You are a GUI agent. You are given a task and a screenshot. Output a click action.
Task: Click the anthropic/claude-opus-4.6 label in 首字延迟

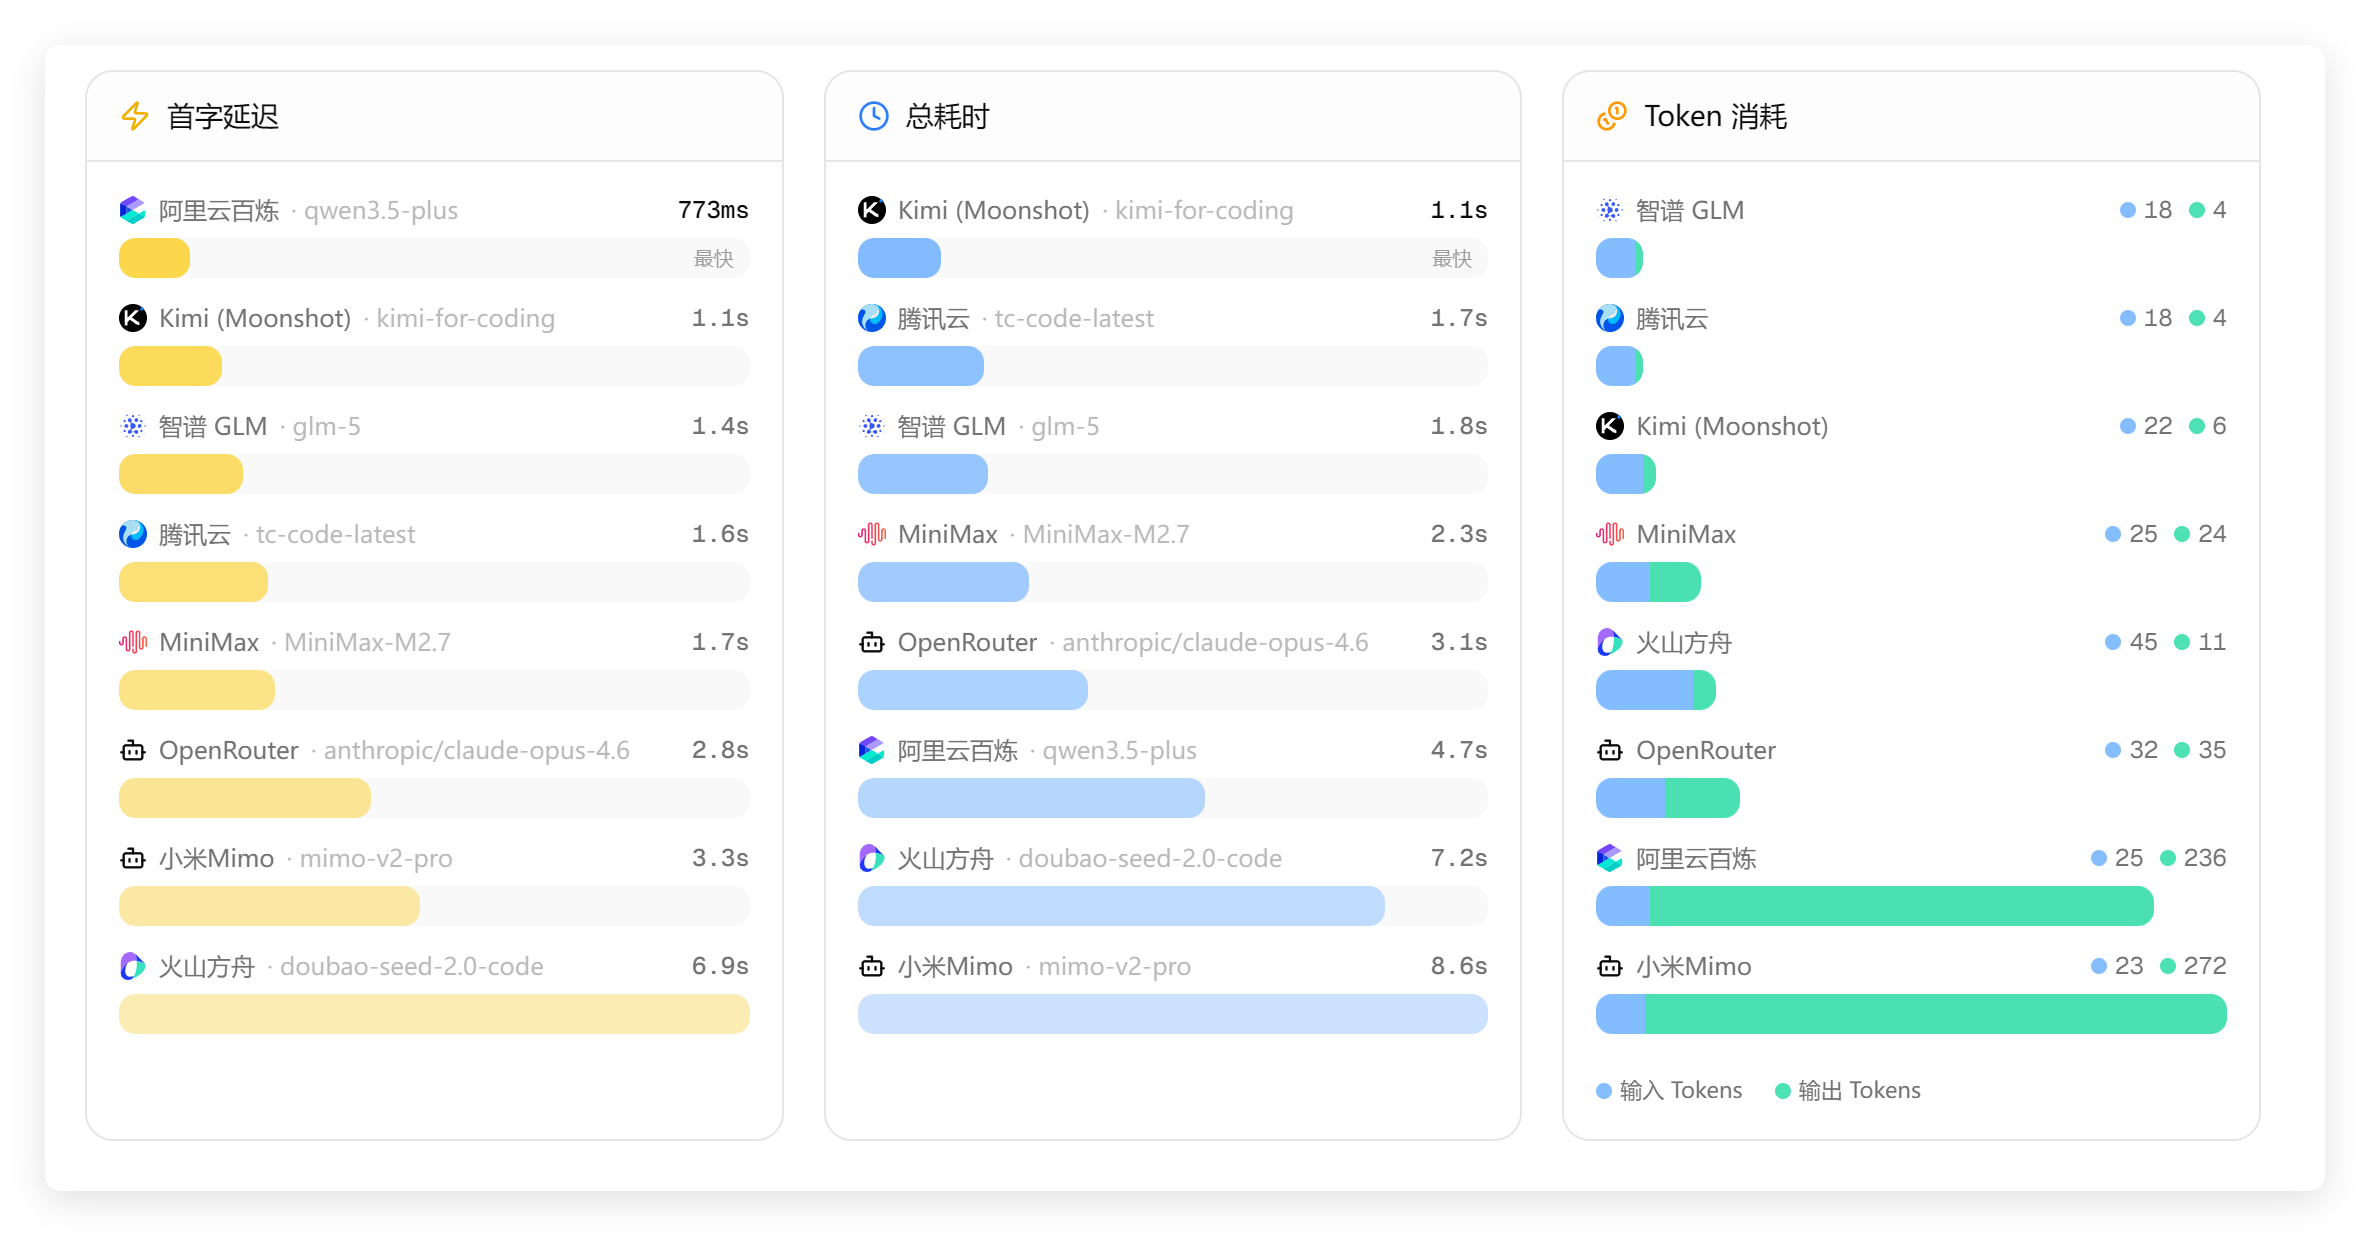coord(476,750)
